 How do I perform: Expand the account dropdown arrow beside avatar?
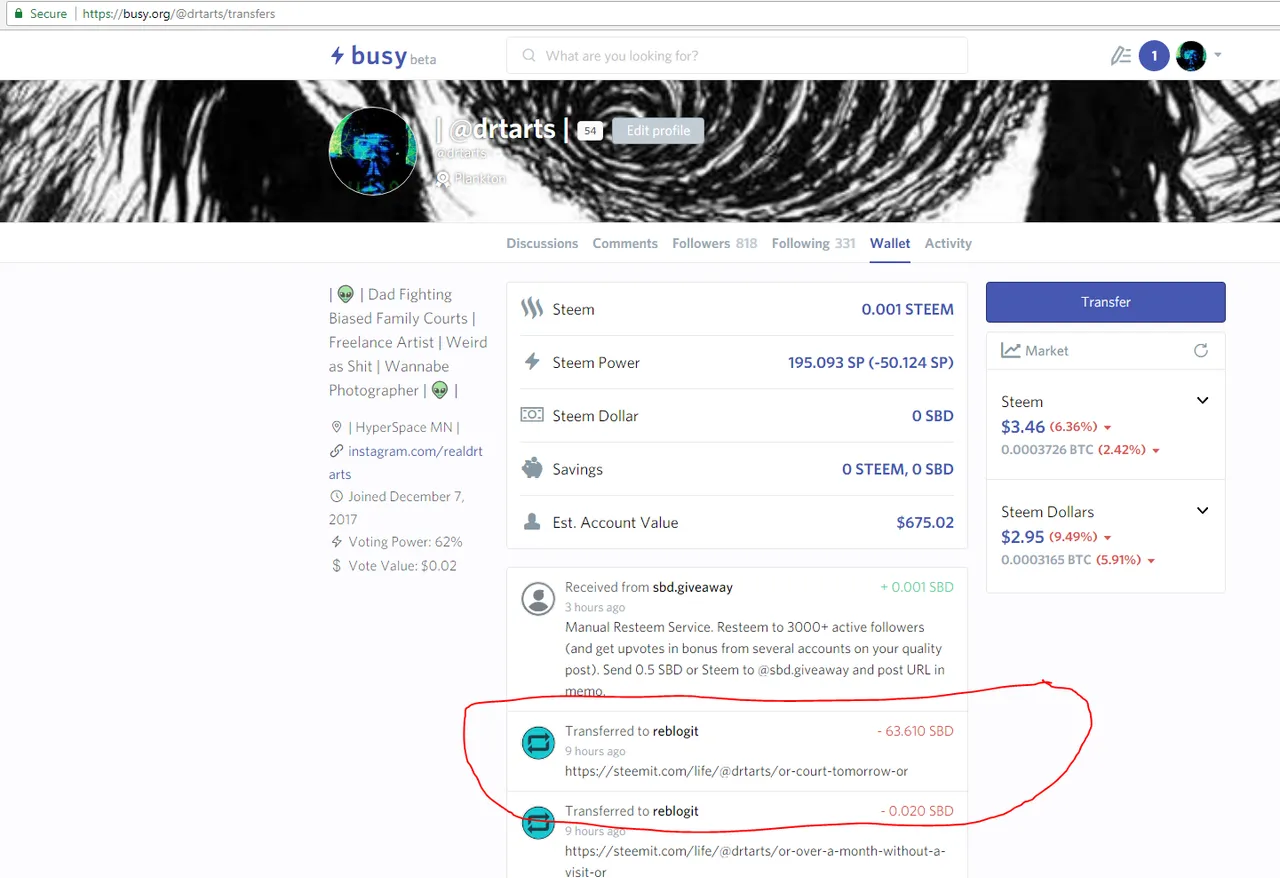pyautogui.click(x=1218, y=56)
